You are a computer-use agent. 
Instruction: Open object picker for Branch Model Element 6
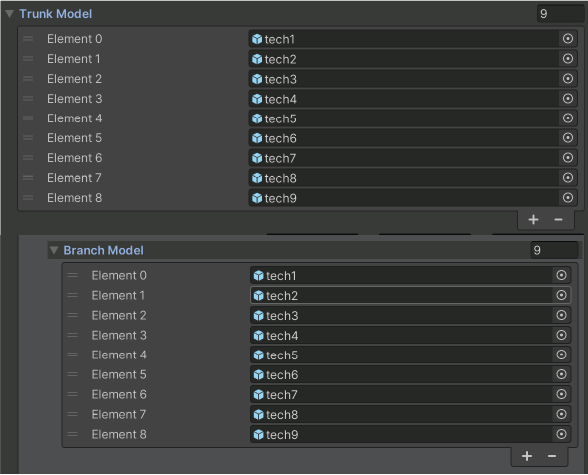tap(561, 394)
